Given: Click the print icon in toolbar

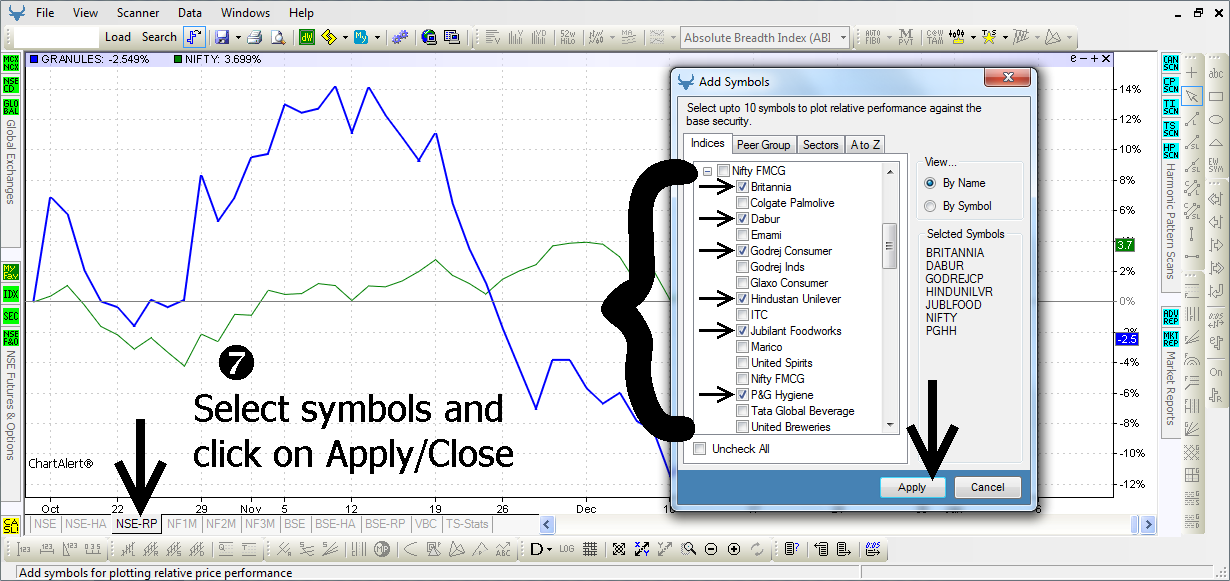Looking at the screenshot, I should pyautogui.click(x=255, y=37).
